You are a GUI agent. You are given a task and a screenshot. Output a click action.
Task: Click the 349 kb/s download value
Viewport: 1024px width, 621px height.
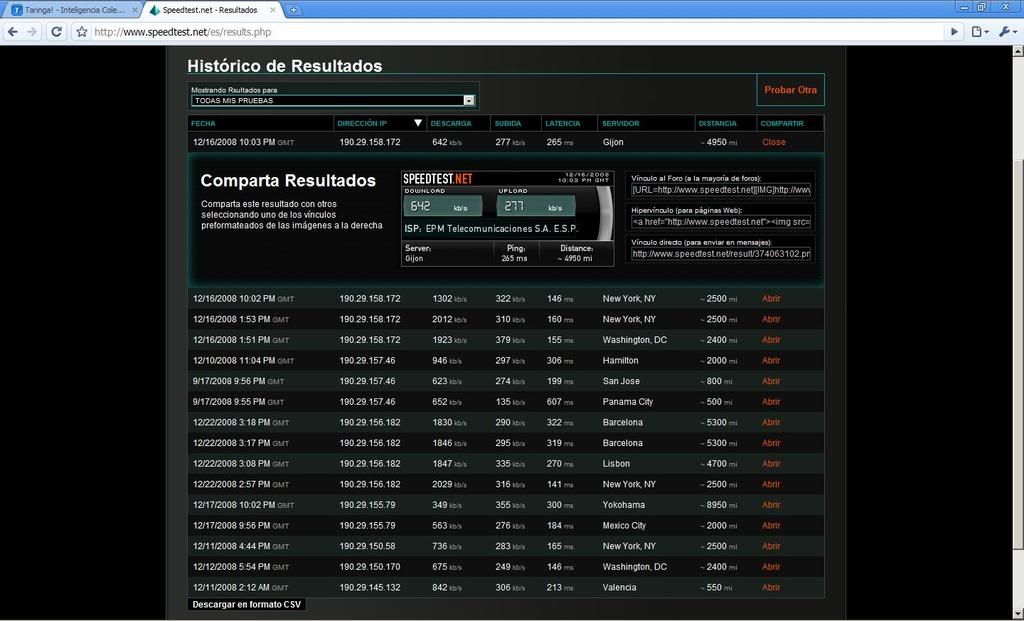tap(447, 505)
